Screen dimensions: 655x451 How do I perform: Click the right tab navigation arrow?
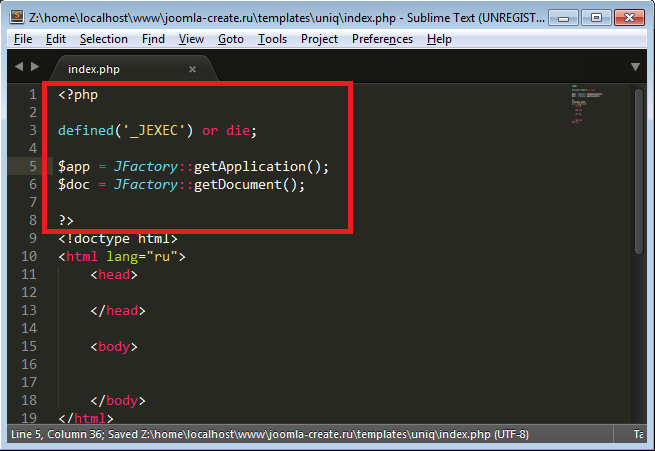36,67
